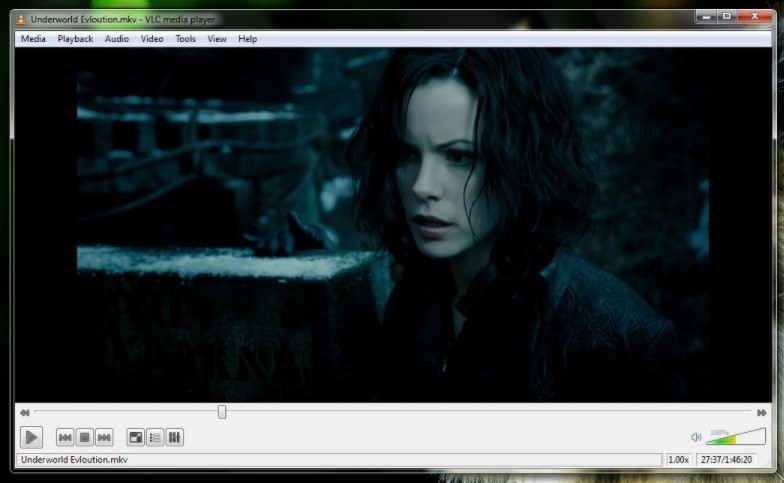The height and width of the screenshot is (483, 784).
Task: Step forward with faster arrows icon
Action: [762, 412]
